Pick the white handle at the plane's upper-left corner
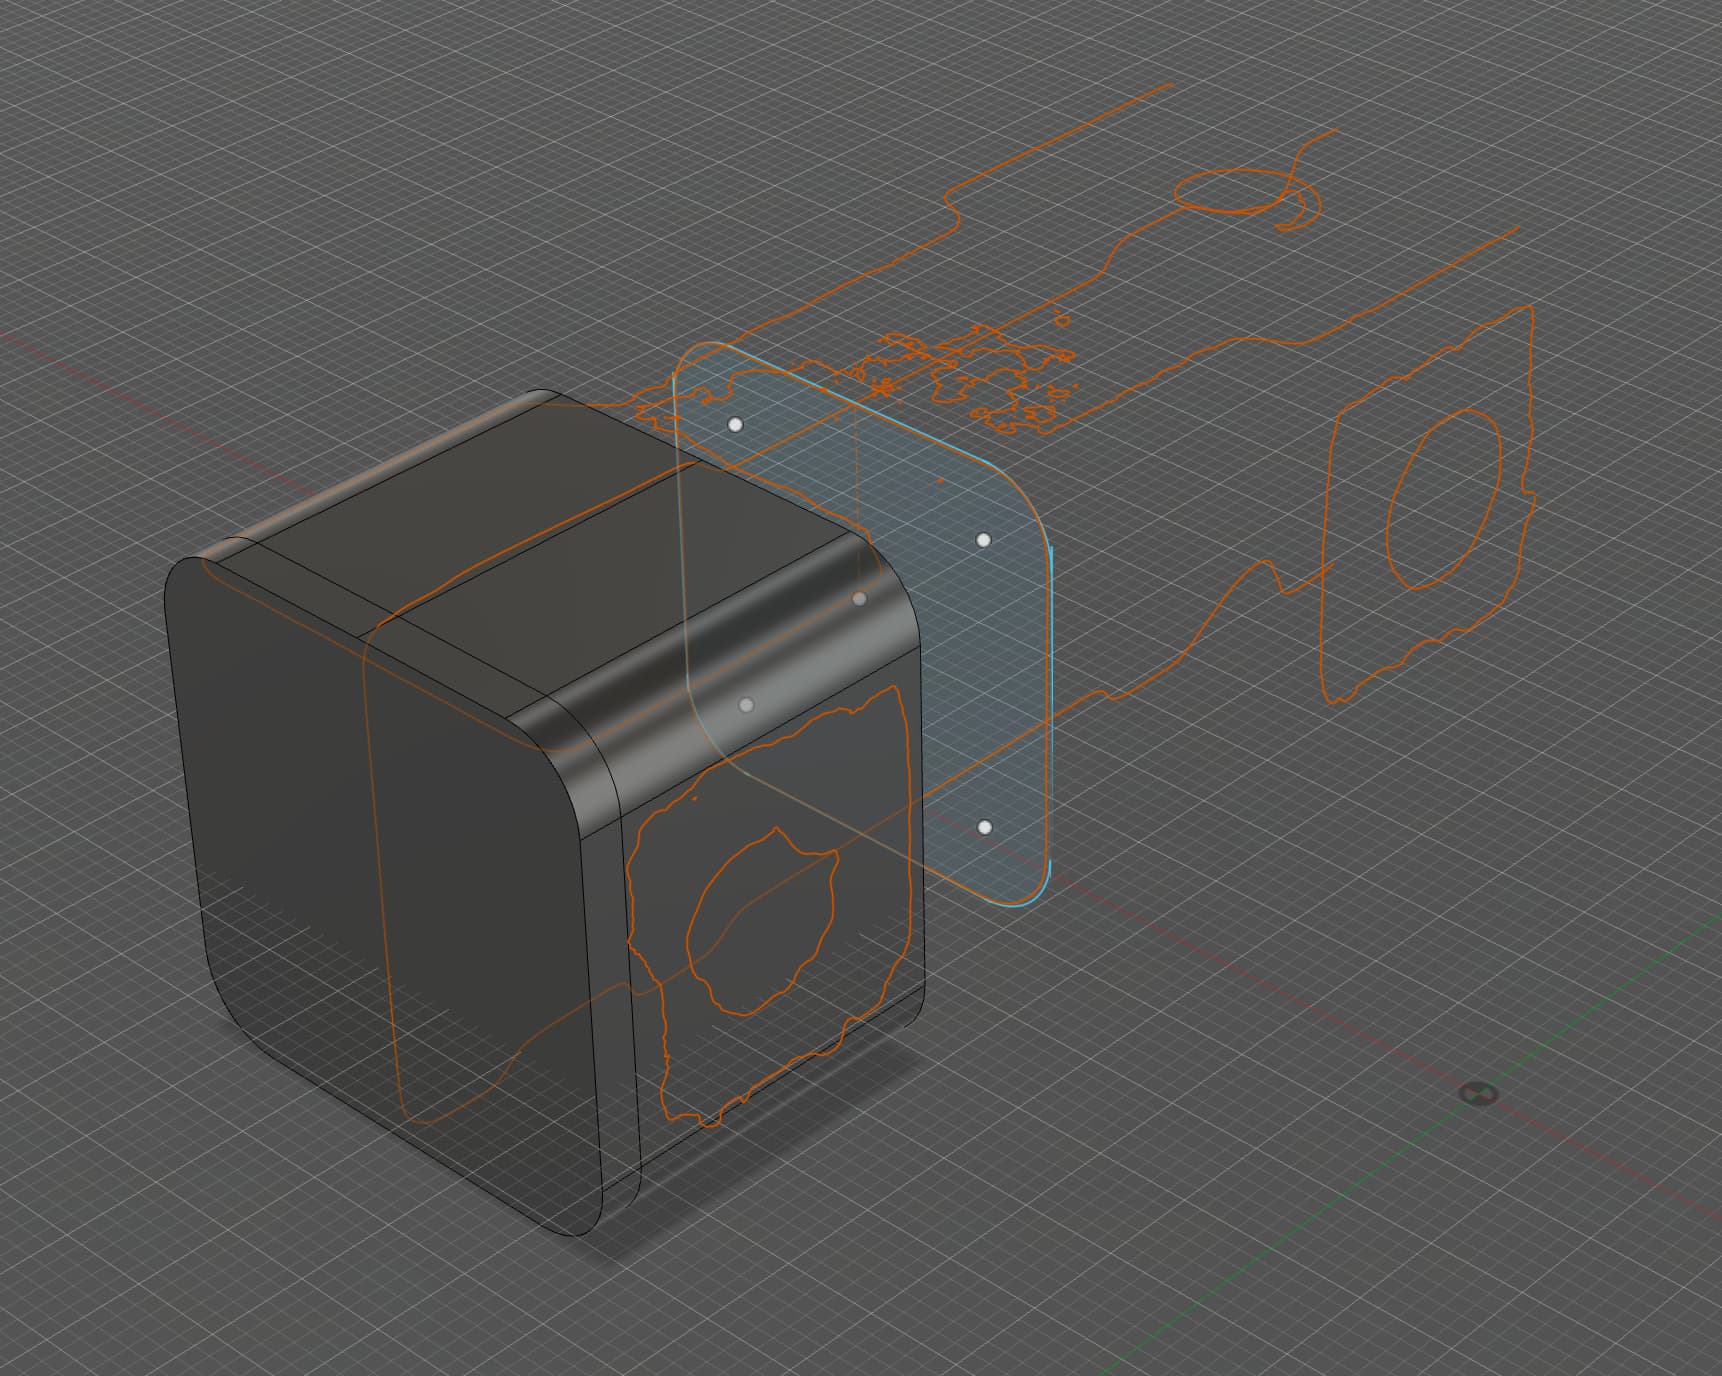The width and height of the screenshot is (1722, 1376). pos(736,425)
